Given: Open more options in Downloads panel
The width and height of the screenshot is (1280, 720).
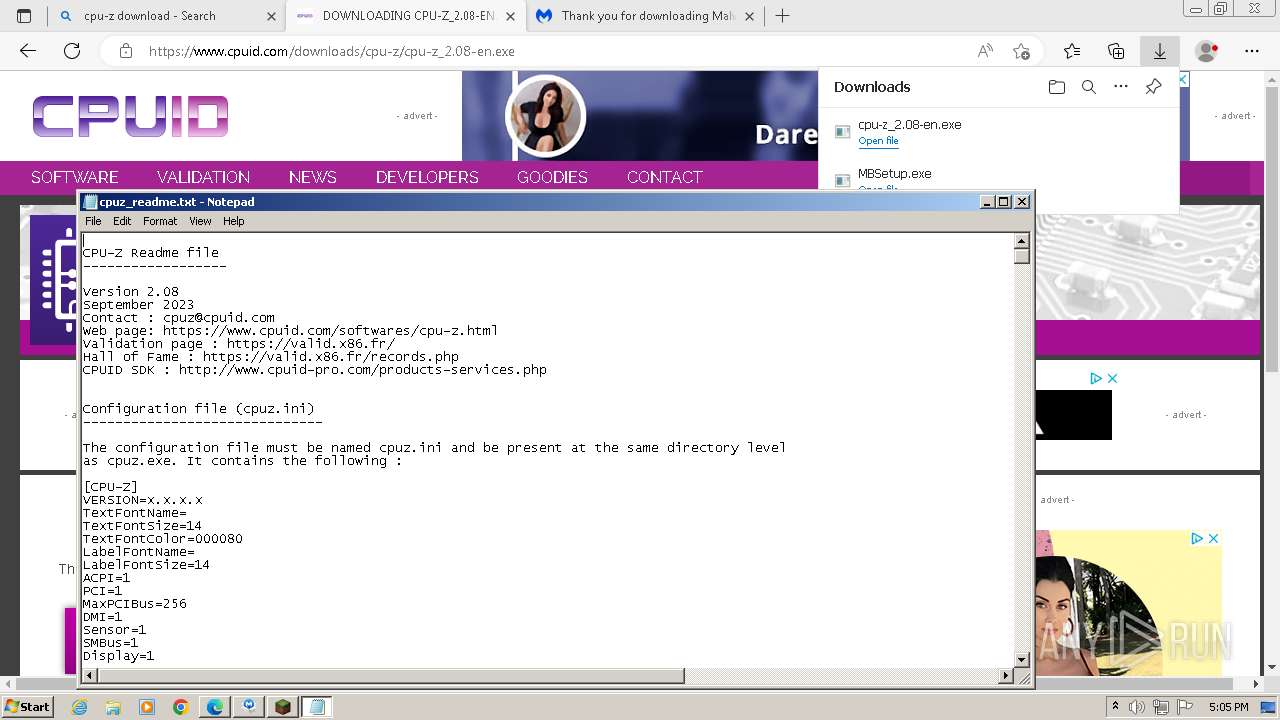Looking at the screenshot, I should point(1121,87).
